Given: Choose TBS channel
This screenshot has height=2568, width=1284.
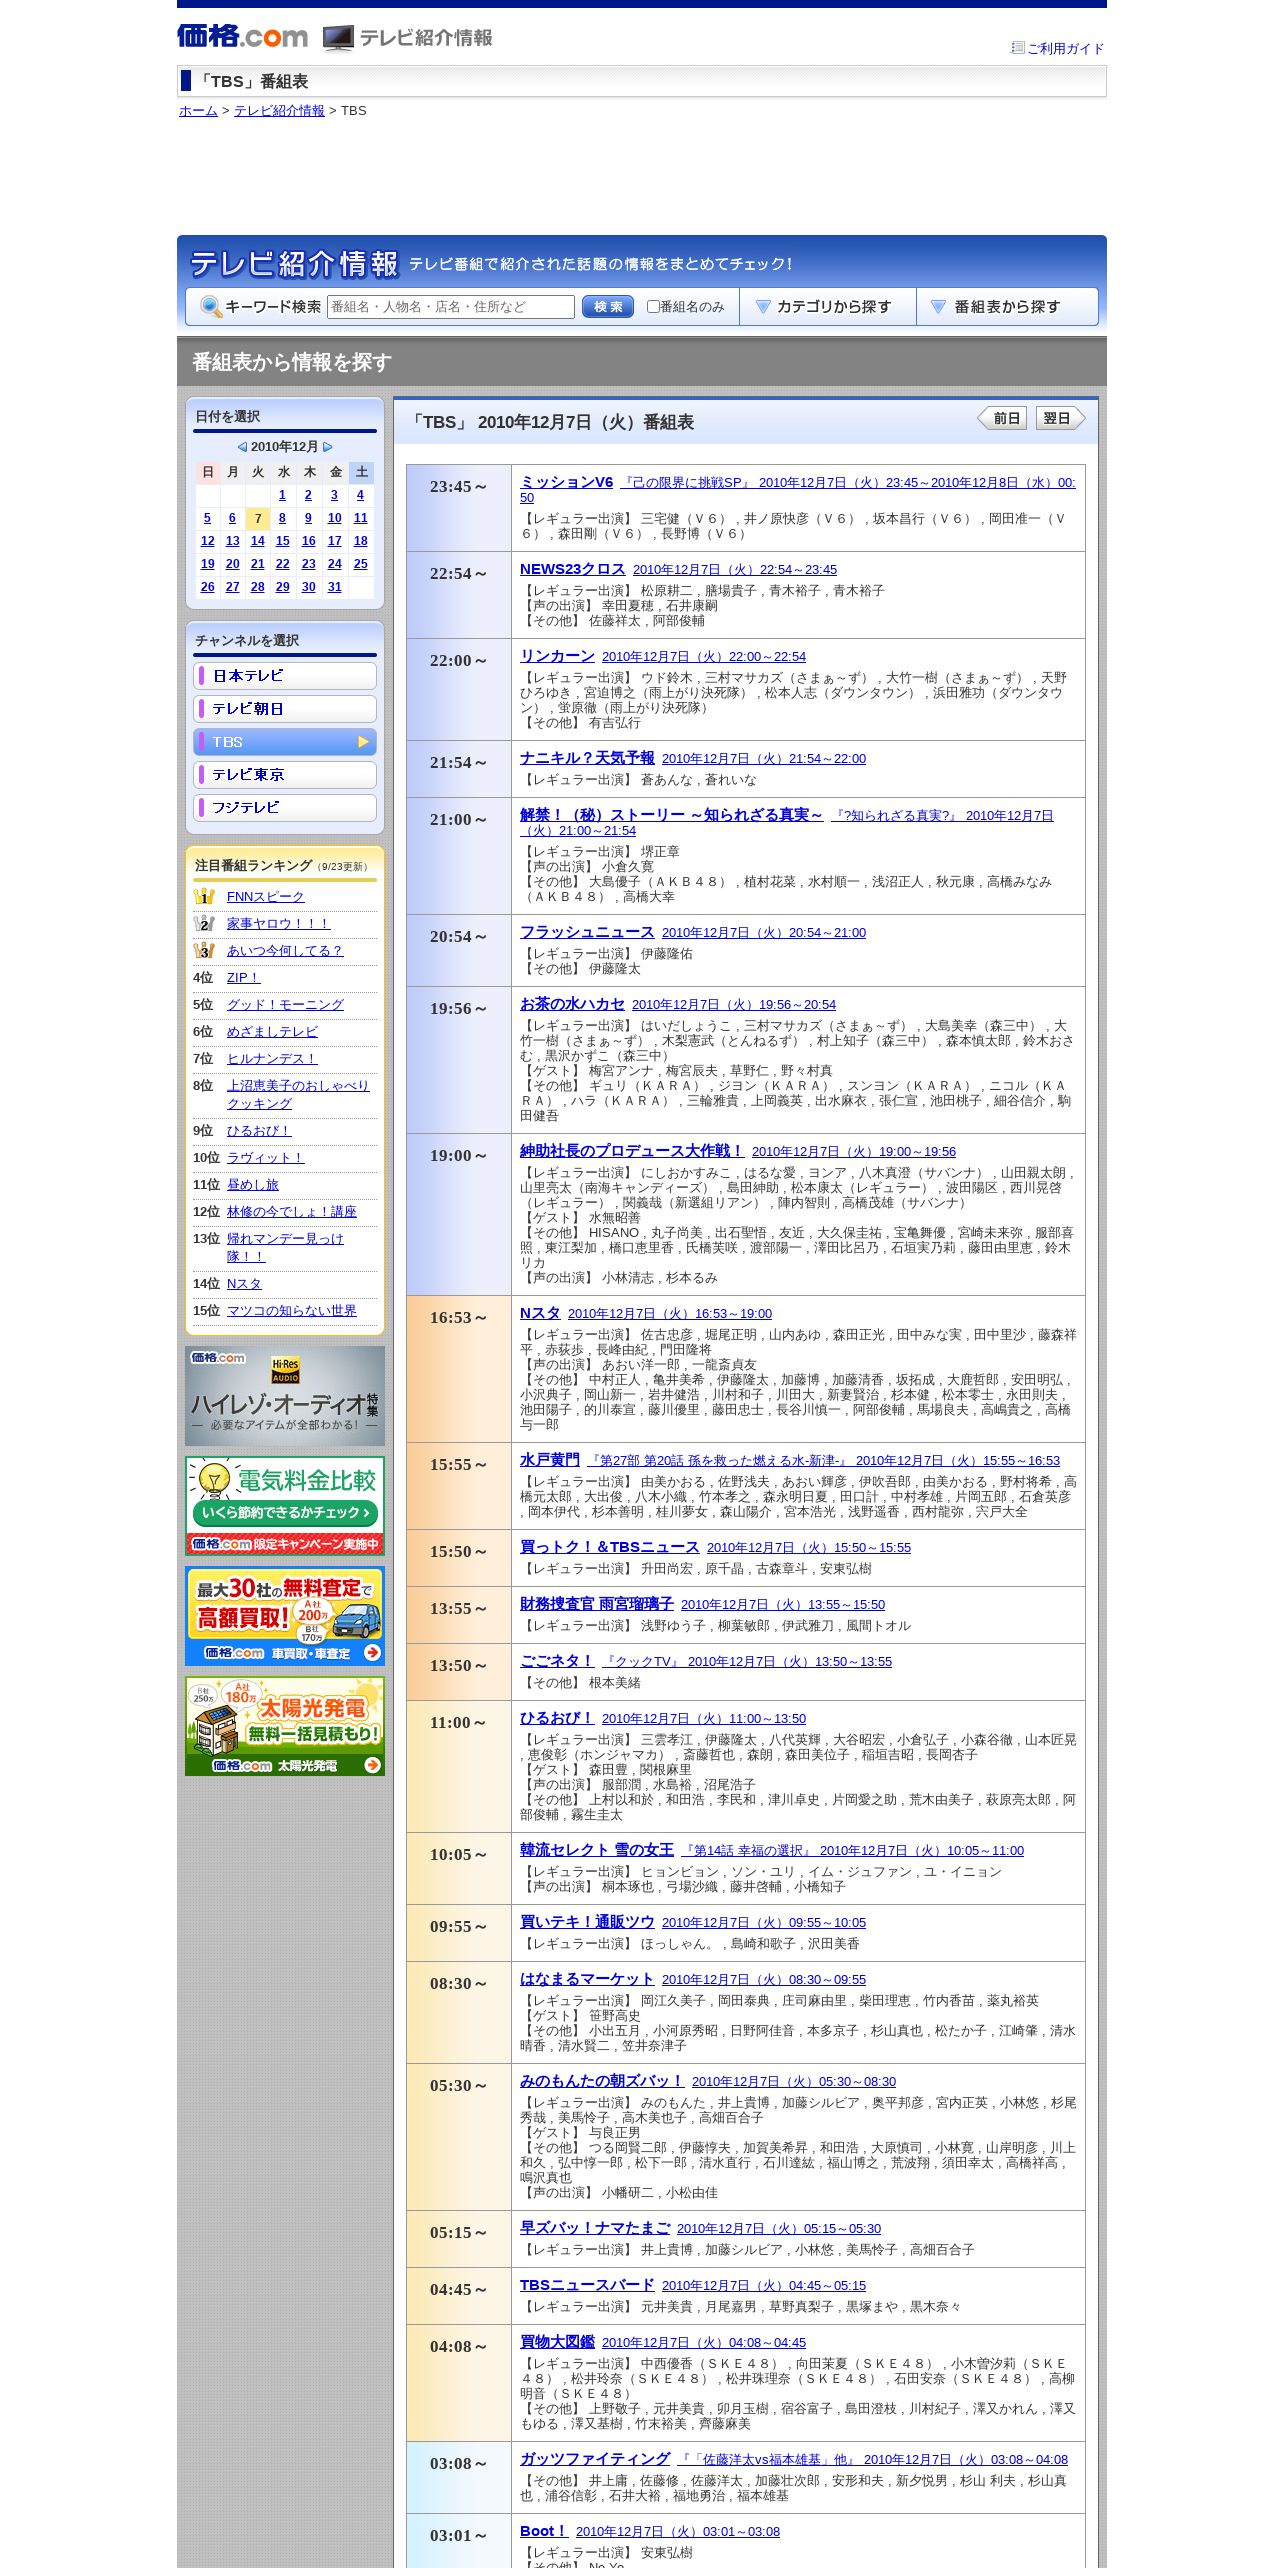Looking at the screenshot, I should 285,742.
